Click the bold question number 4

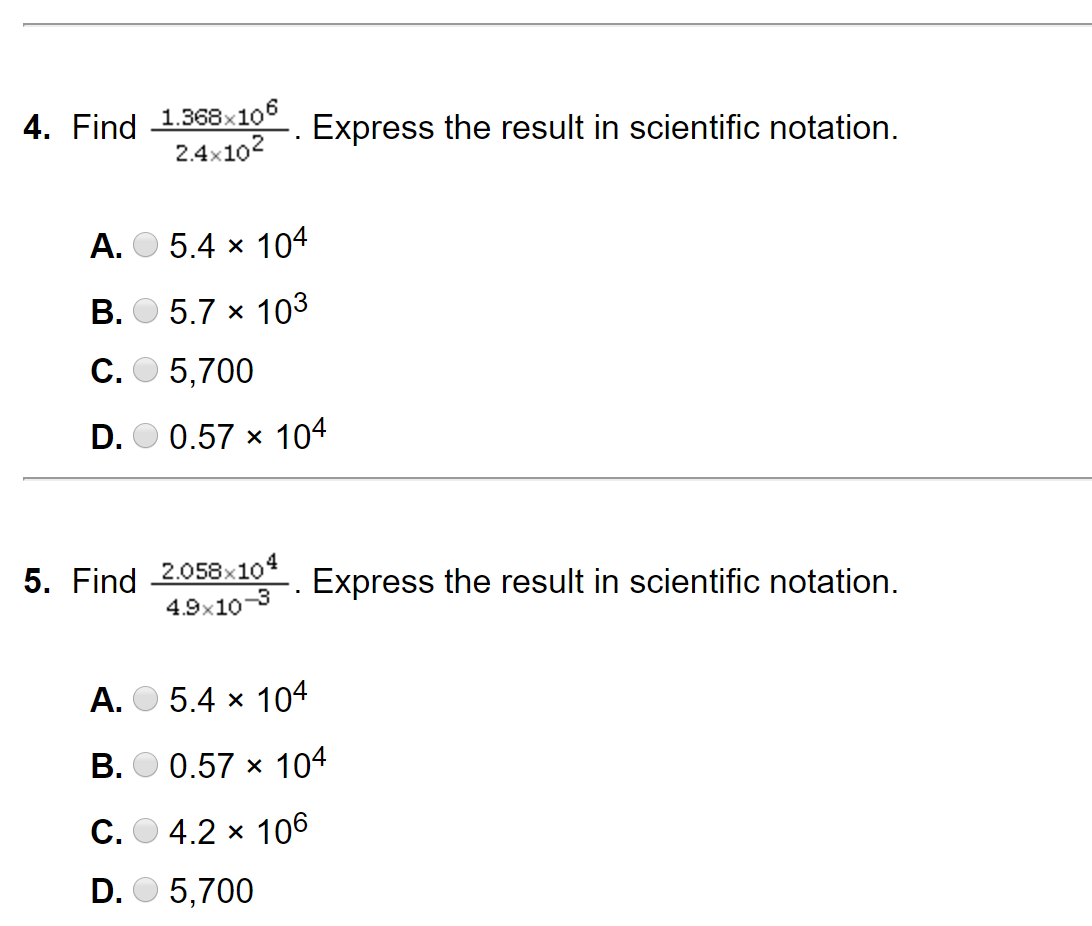click(x=38, y=128)
